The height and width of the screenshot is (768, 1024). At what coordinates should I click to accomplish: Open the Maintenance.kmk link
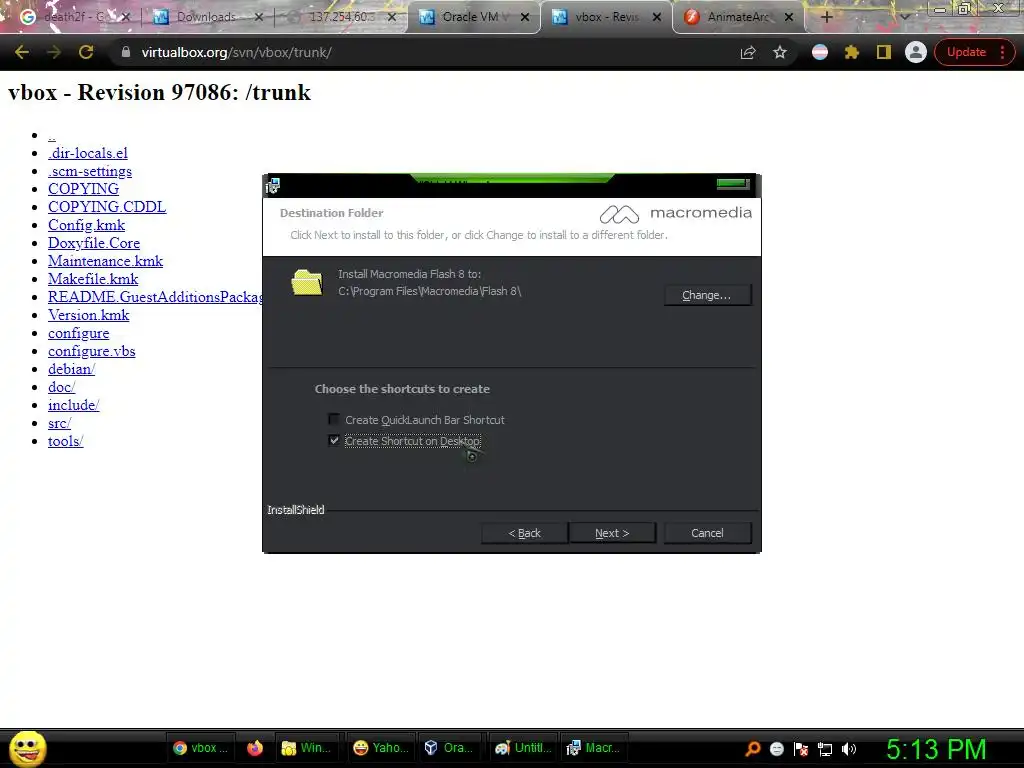[105, 261]
